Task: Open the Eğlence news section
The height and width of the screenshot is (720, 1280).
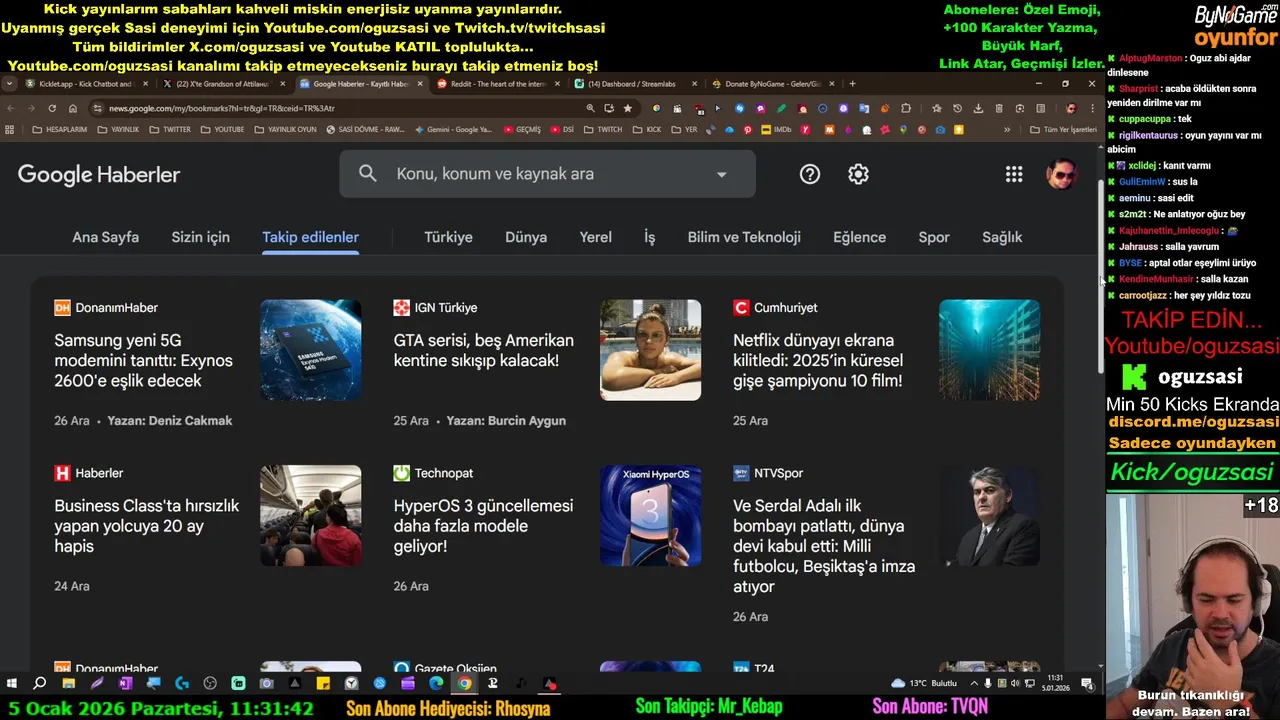Action: (859, 237)
